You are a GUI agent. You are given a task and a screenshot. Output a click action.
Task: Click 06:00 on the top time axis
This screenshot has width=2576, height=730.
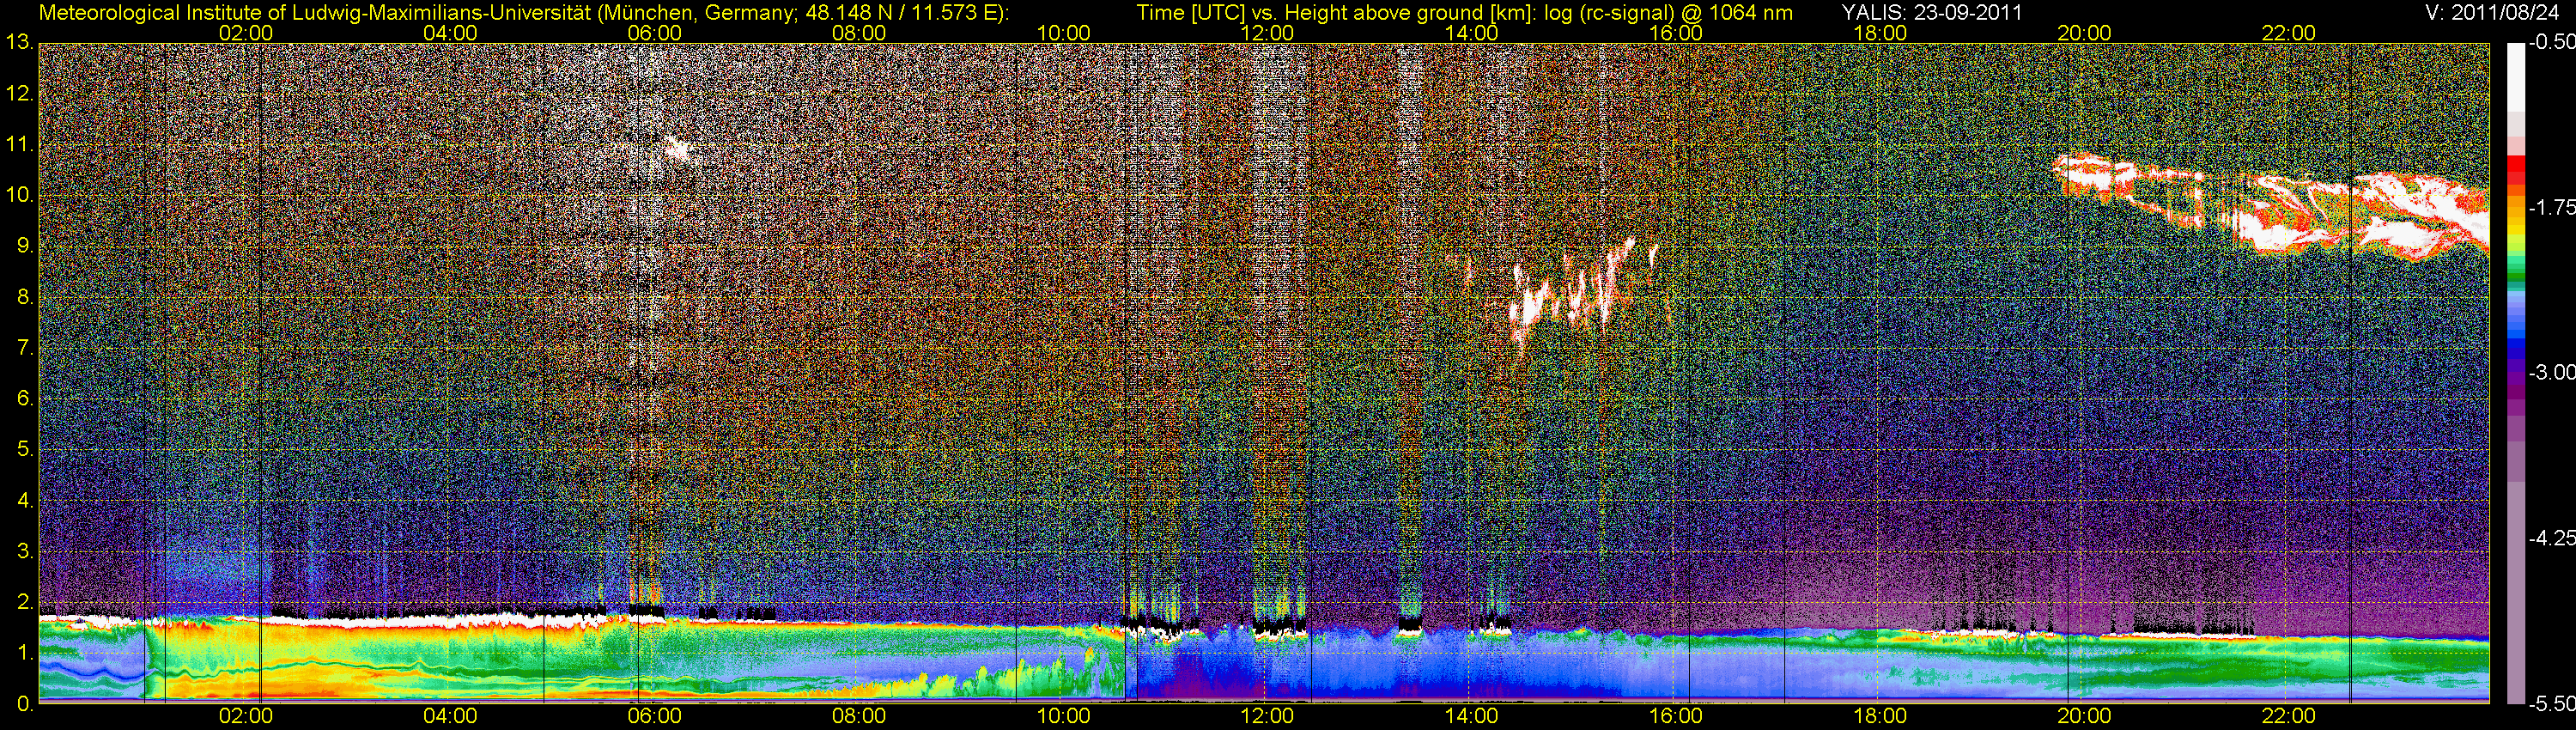point(655,33)
